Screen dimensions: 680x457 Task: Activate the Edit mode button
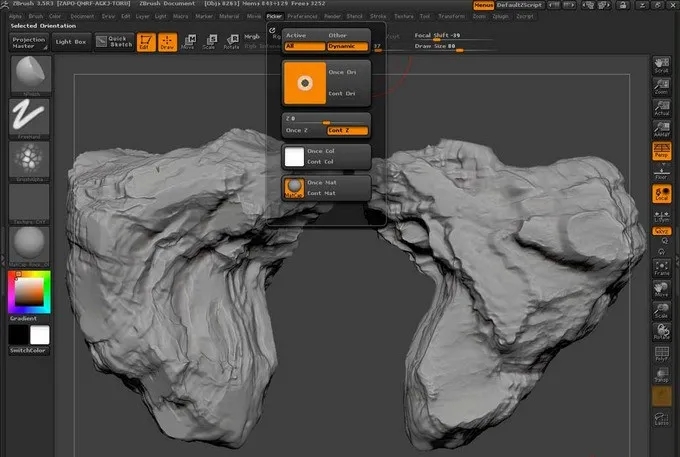146,41
